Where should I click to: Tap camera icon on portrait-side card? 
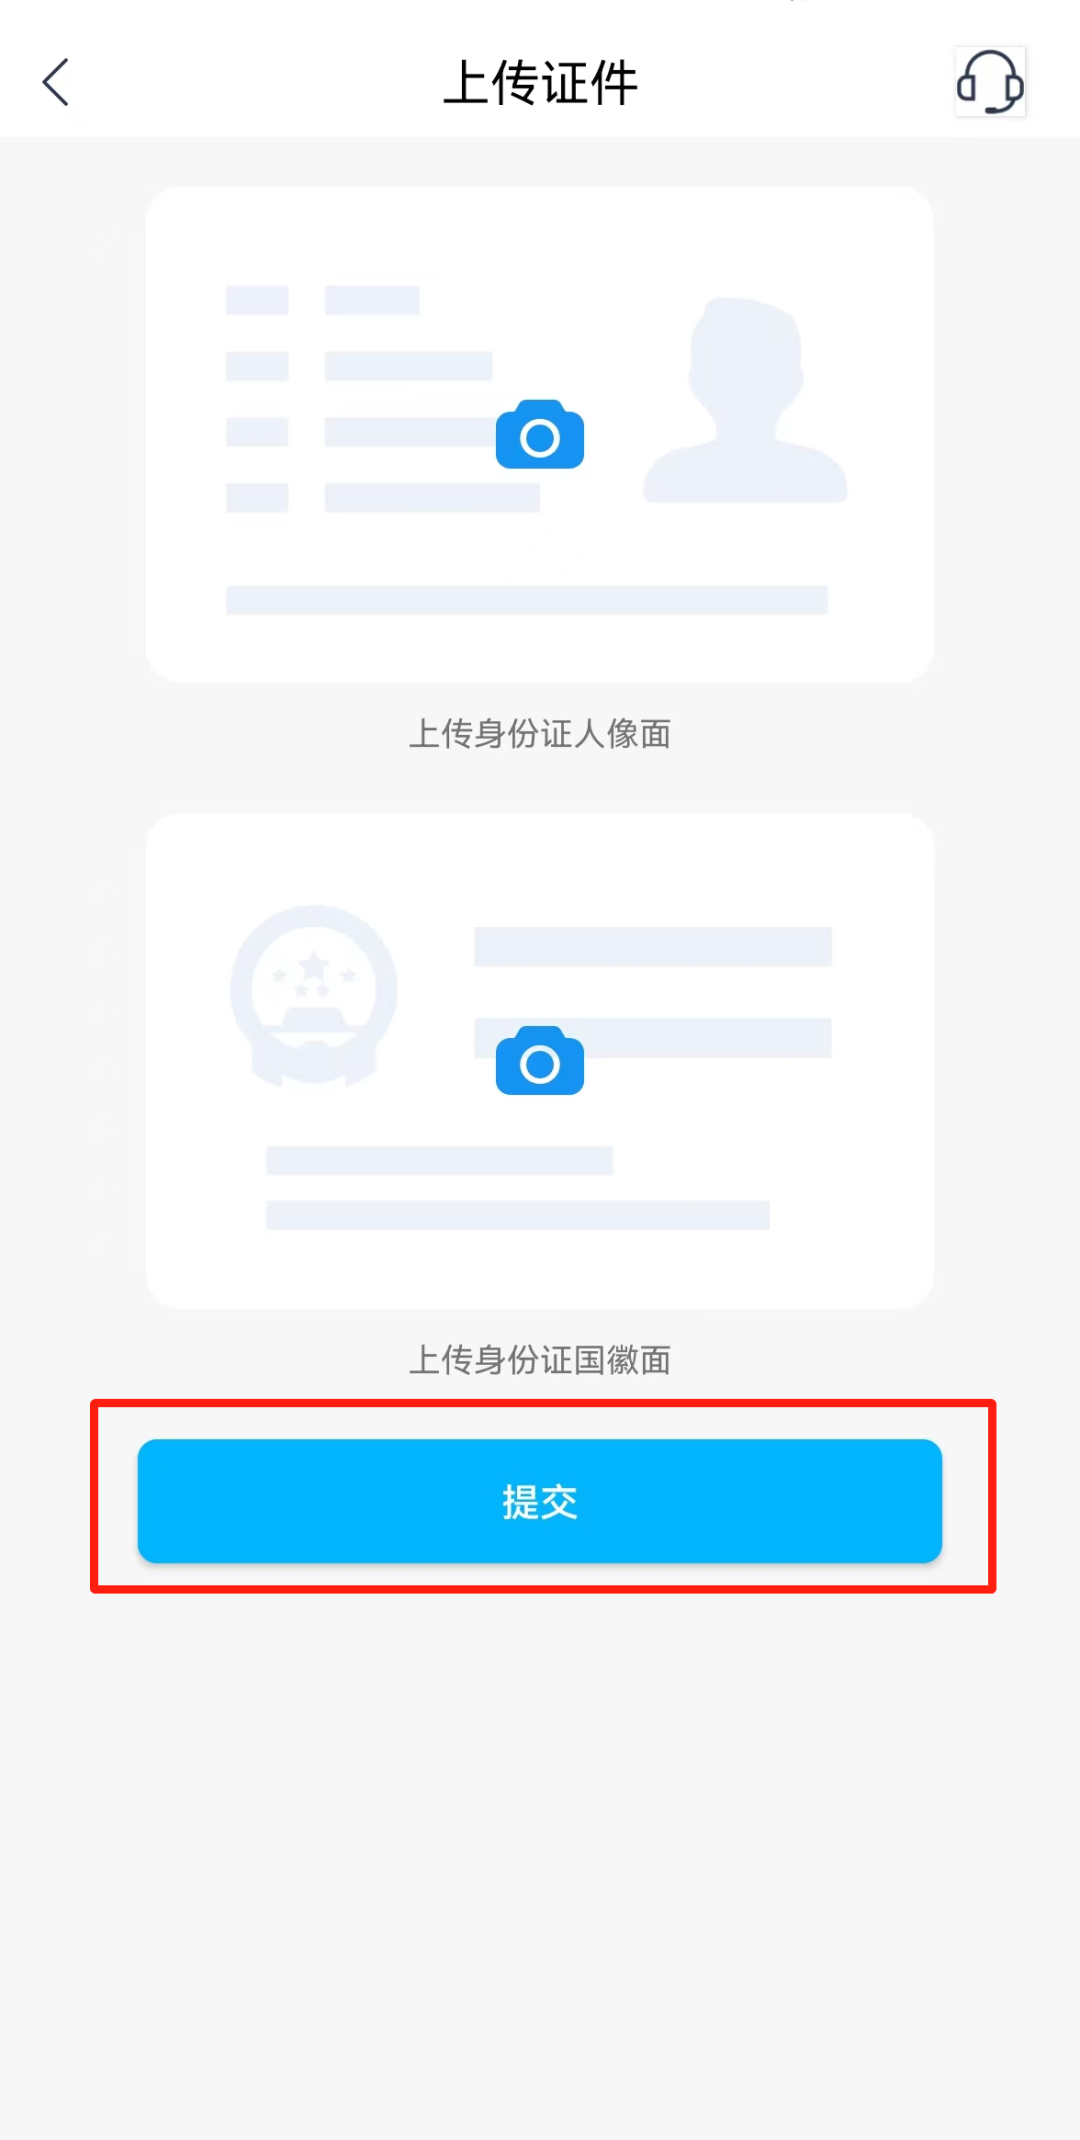tap(540, 434)
